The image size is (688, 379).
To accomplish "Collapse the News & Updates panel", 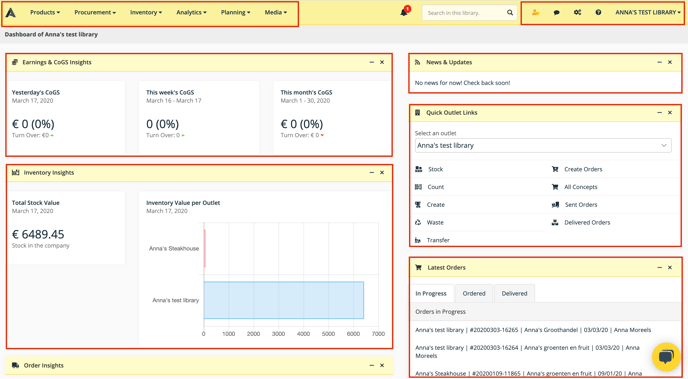I will coord(659,62).
